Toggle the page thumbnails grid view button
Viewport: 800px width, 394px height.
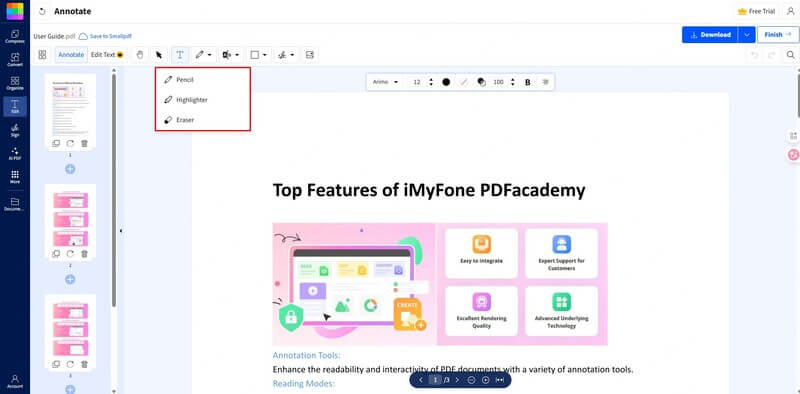(x=42, y=55)
